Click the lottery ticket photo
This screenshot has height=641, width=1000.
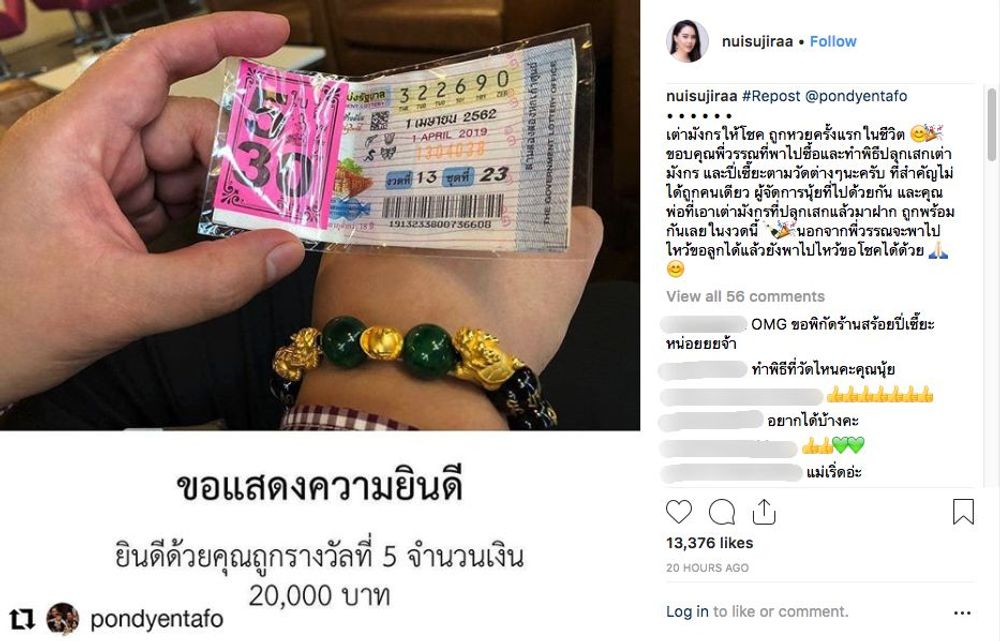[x=320, y=216]
